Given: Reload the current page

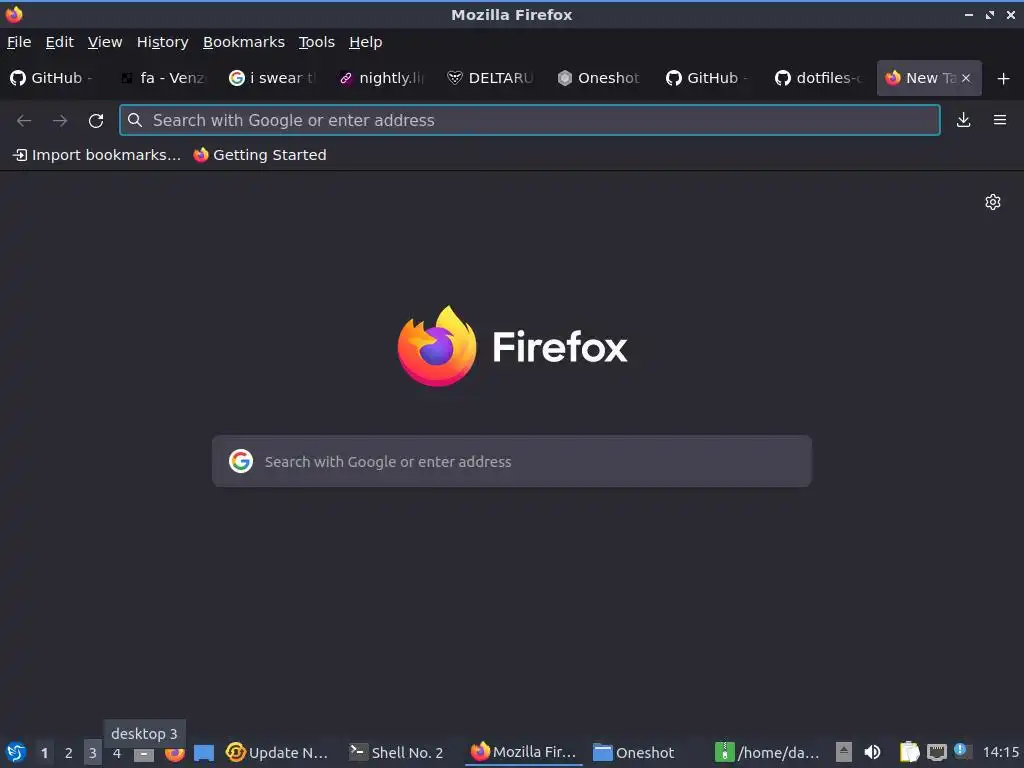Looking at the screenshot, I should coord(96,120).
